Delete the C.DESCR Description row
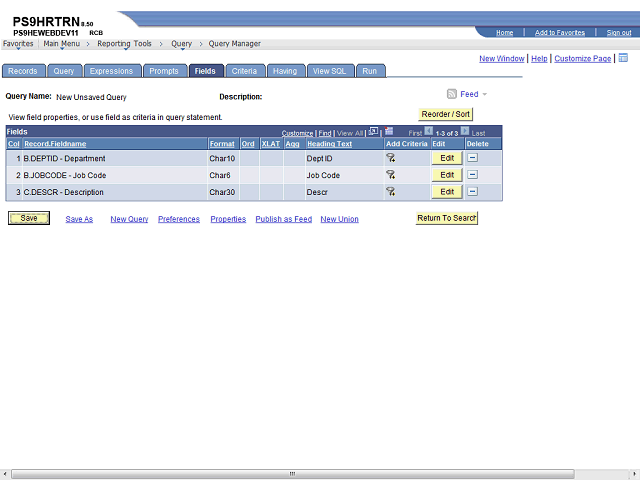This screenshot has width=640, height=480. coord(472,191)
